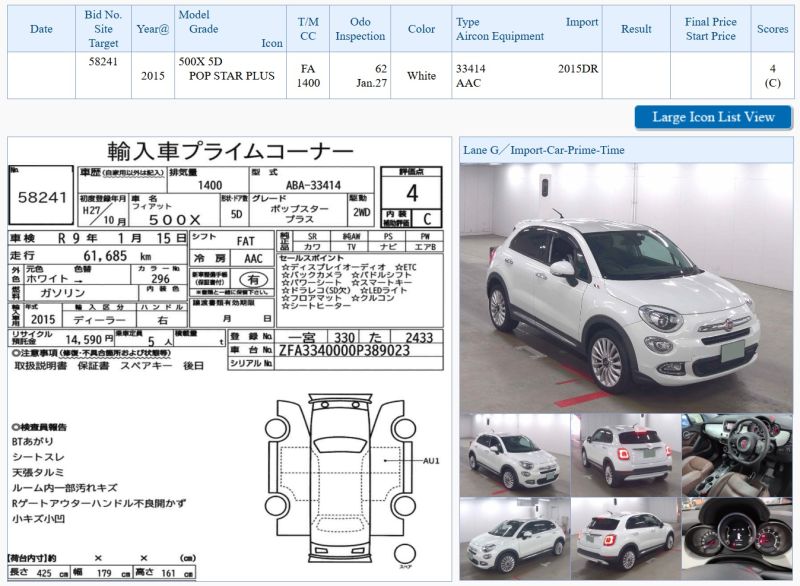Click the ABA-33414 model type
The width and height of the screenshot is (800, 586).
(313, 185)
